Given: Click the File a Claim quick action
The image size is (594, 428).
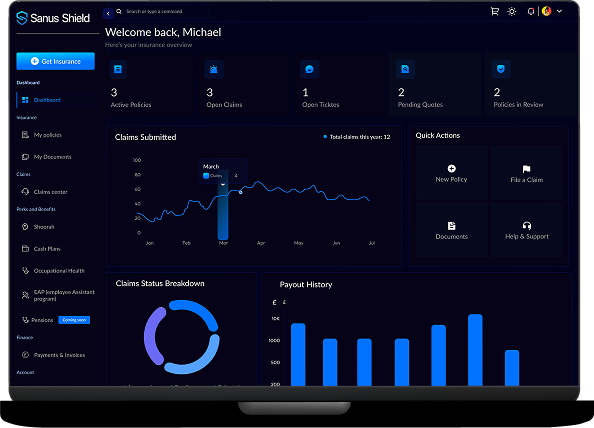Looking at the screenshot, I should click(527, 173).
